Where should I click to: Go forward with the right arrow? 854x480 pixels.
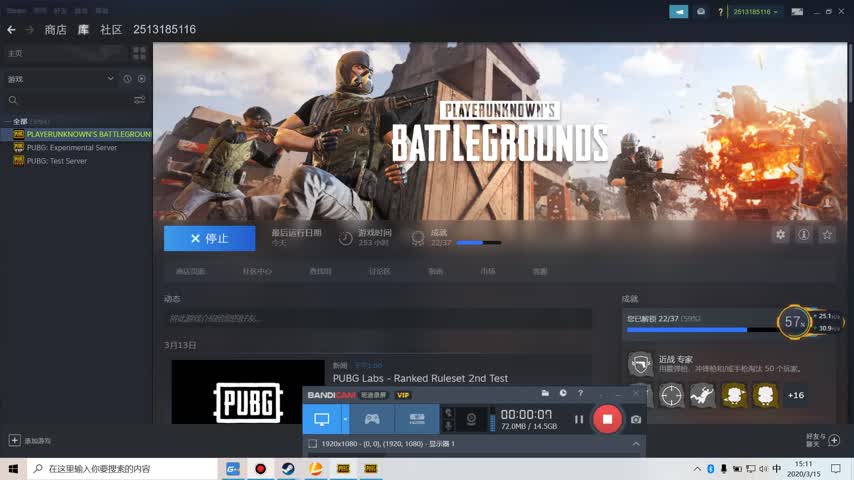pos(30,29)
